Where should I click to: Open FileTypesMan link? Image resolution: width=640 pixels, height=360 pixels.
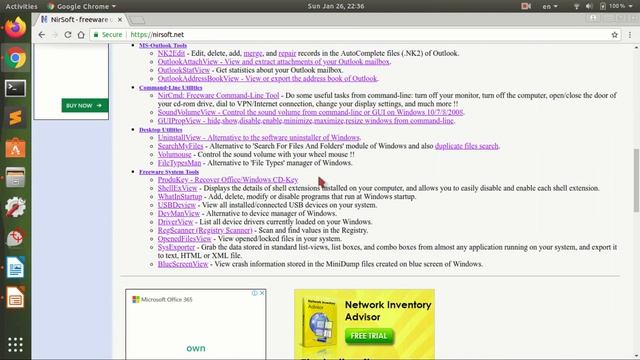click(x=180, y=163)
